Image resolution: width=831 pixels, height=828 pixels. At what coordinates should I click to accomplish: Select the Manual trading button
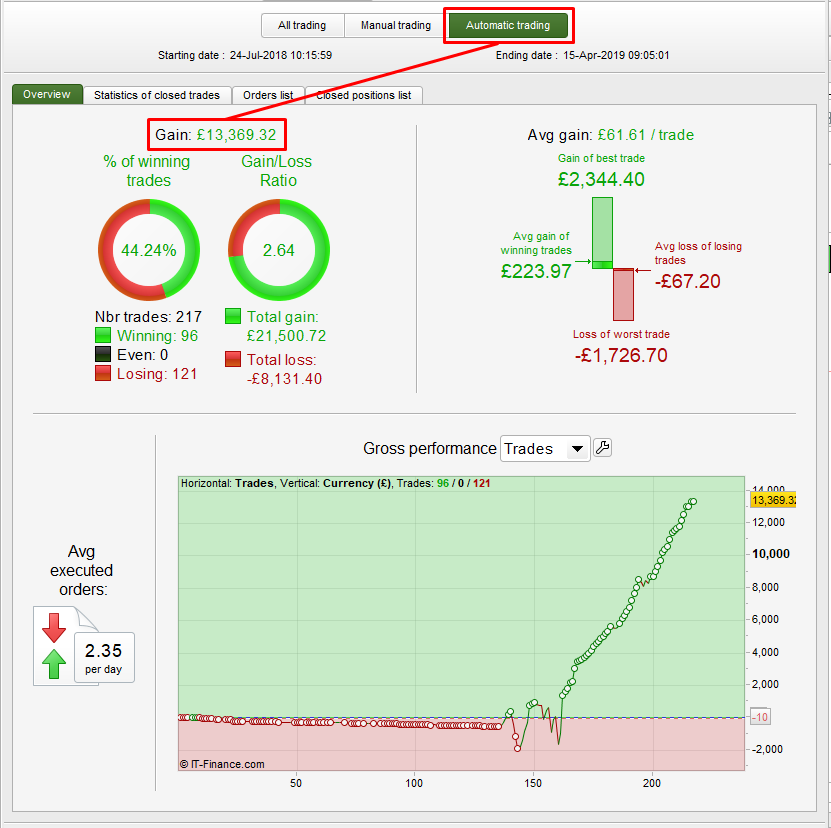click(x=395, y=25)
